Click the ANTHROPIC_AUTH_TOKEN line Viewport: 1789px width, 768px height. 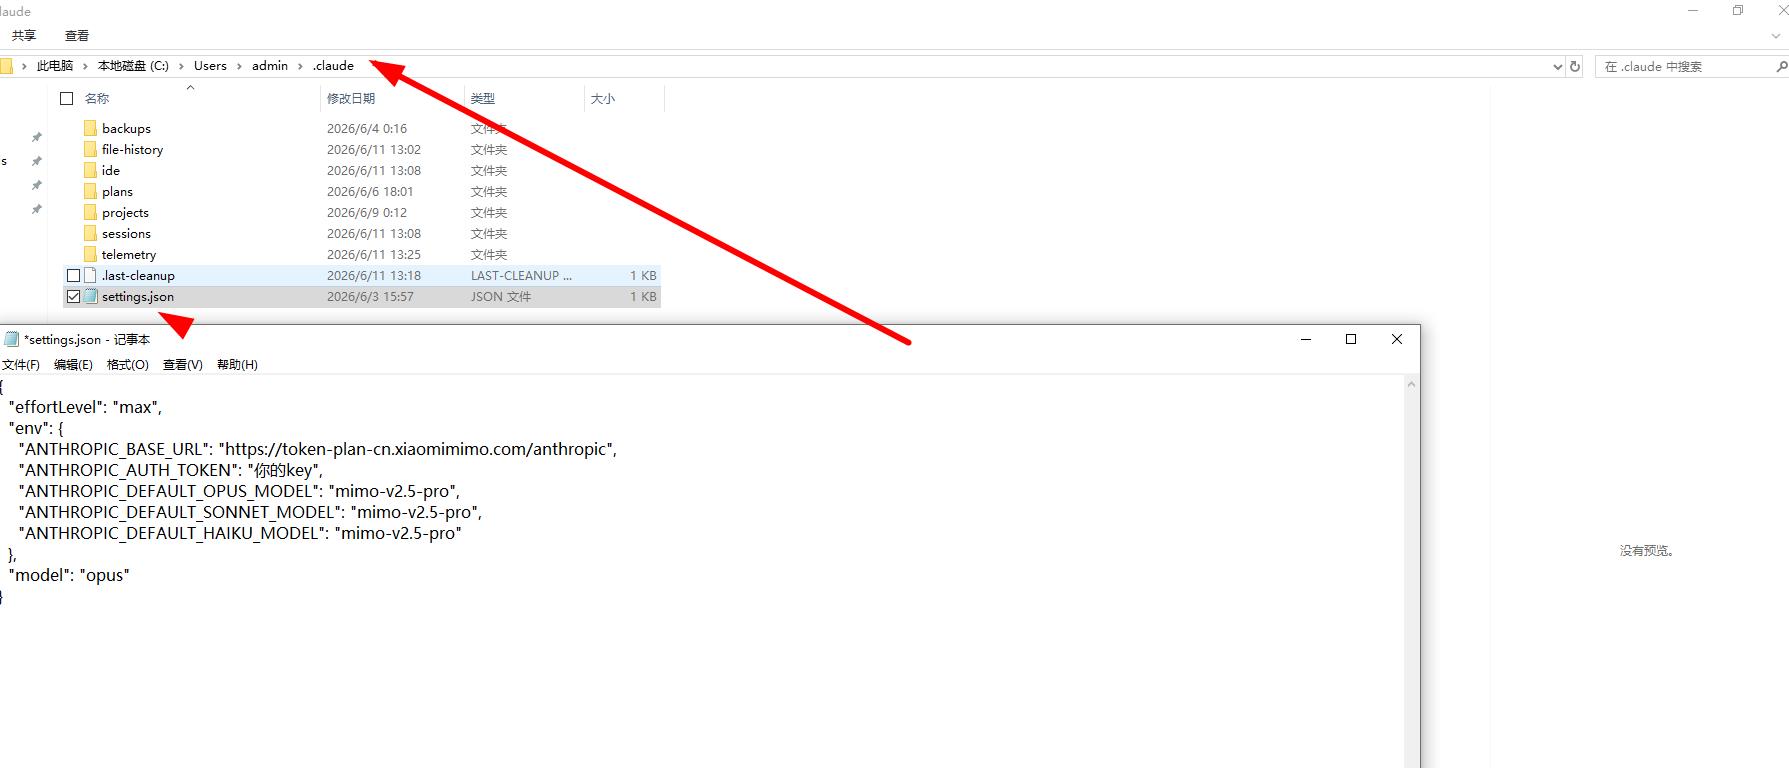pyautogui.click(x=171, y=470)
